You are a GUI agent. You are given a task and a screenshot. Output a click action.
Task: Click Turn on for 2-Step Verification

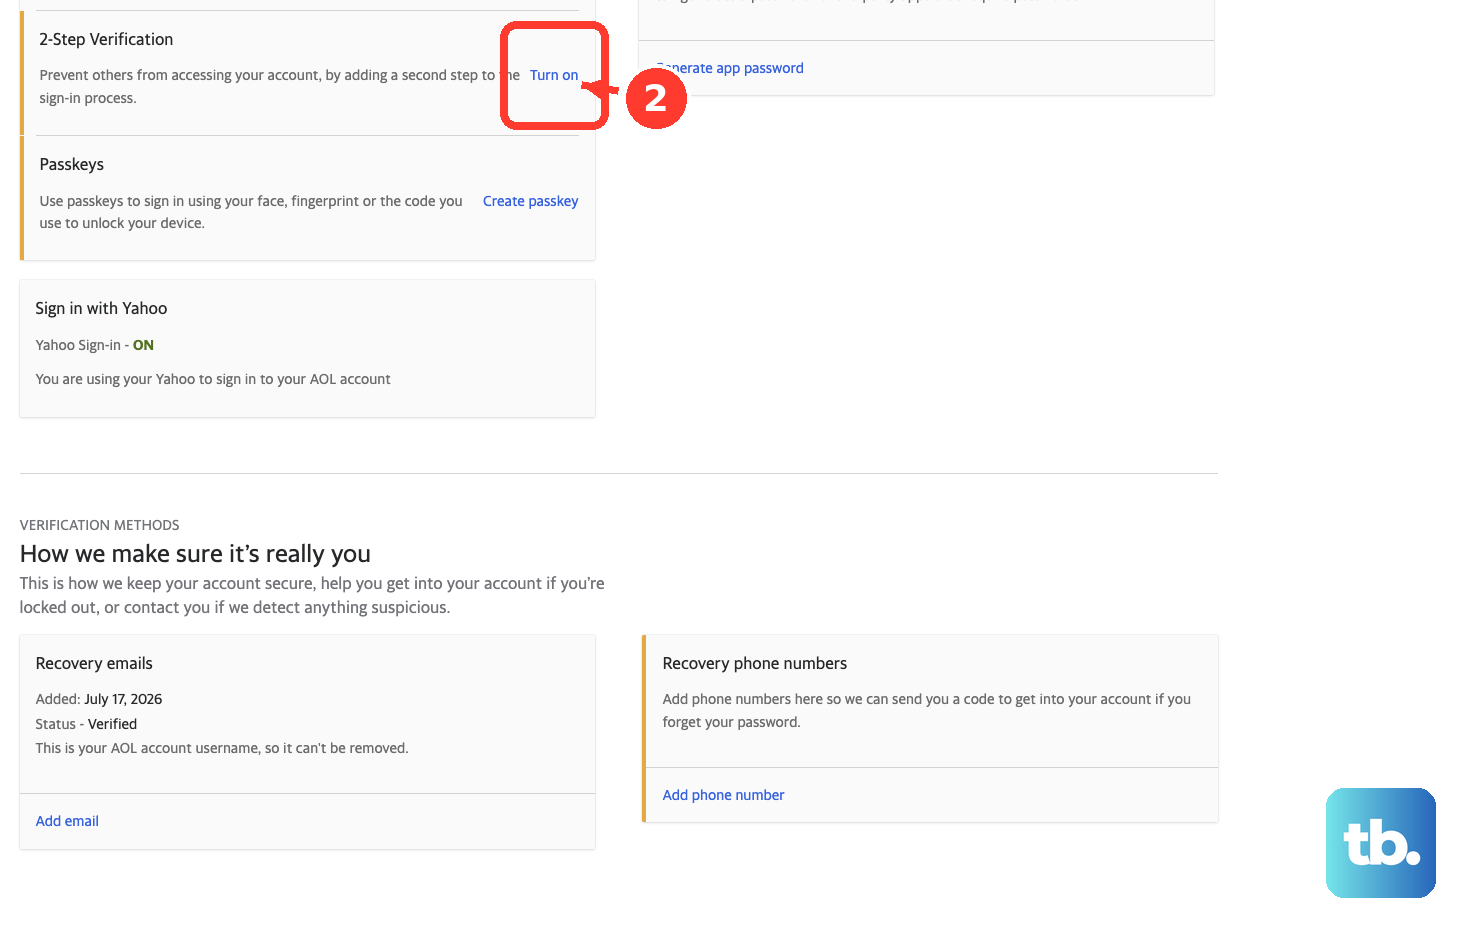point(554,75)
